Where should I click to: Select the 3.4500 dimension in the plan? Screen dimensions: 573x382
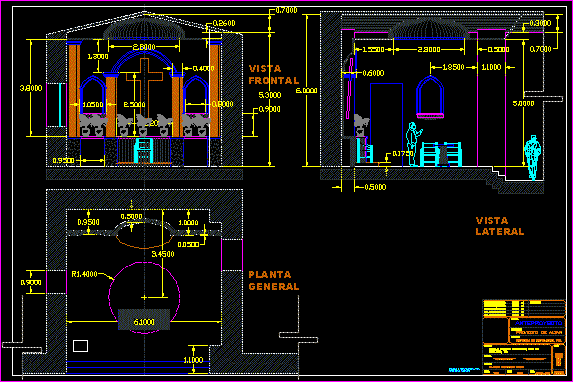tap(163, 254)
